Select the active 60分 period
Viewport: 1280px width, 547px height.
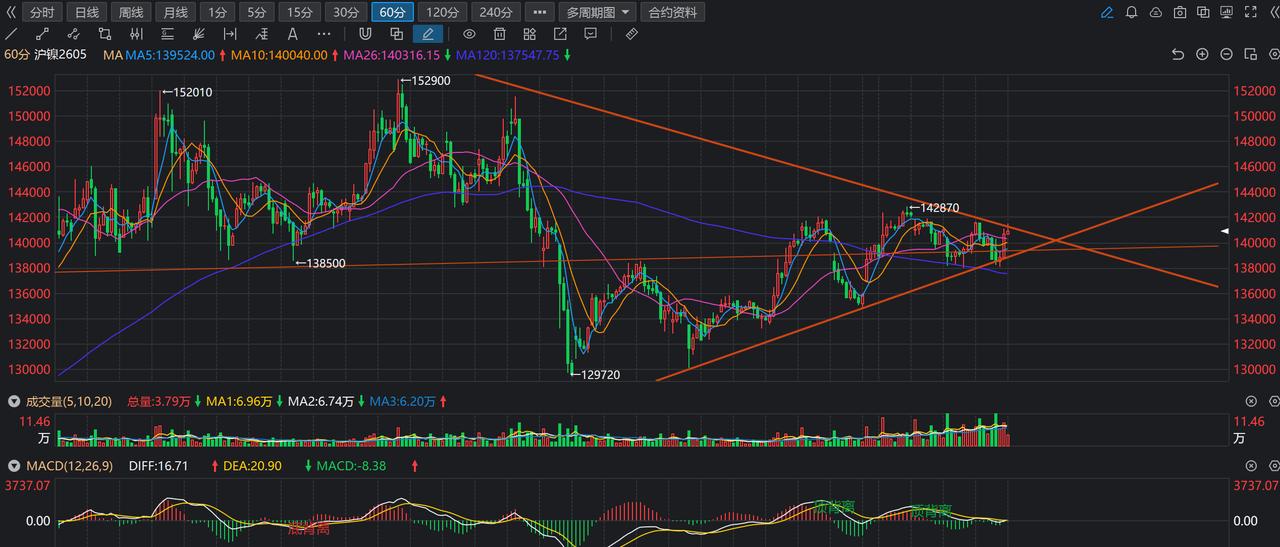(x=391, y=13)
